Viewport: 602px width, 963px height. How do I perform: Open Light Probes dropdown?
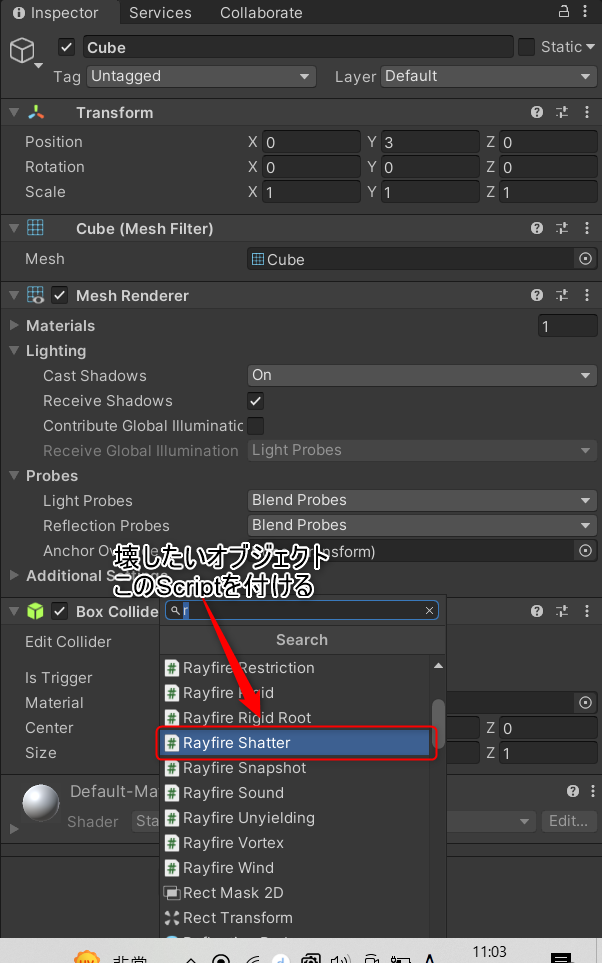422,501
